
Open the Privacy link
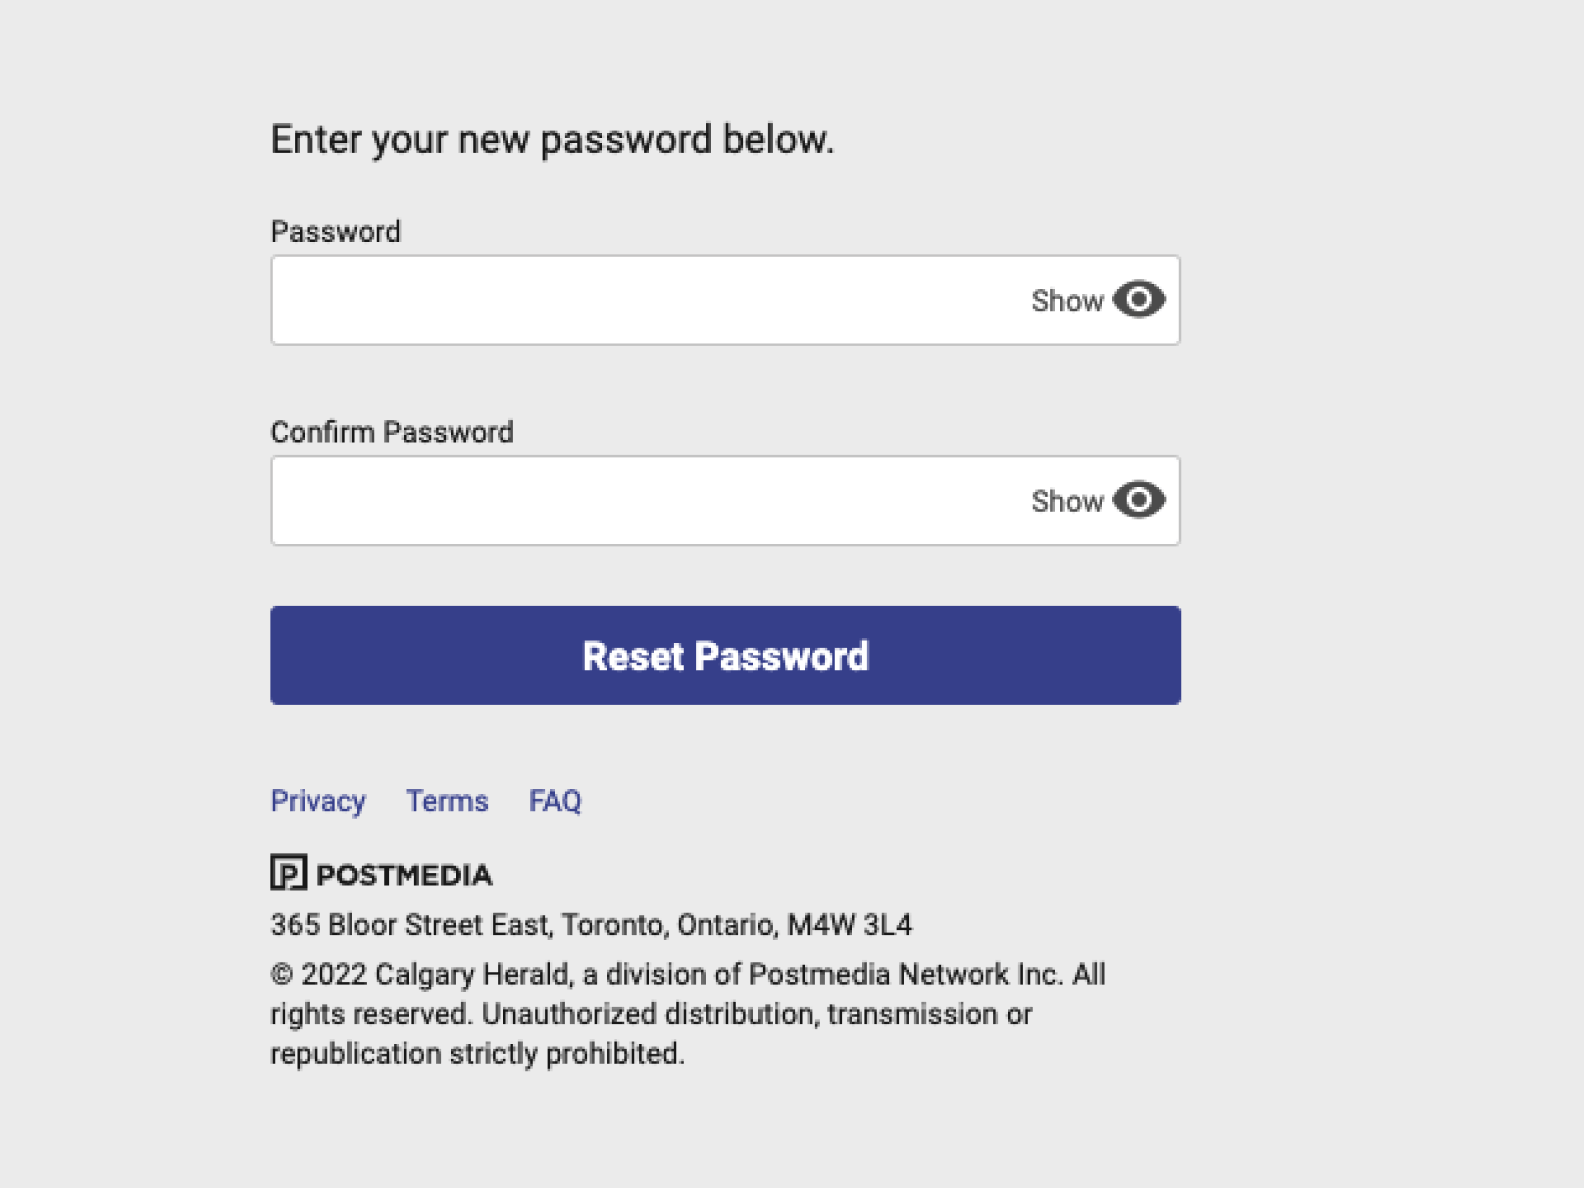(x=318, y=801)
